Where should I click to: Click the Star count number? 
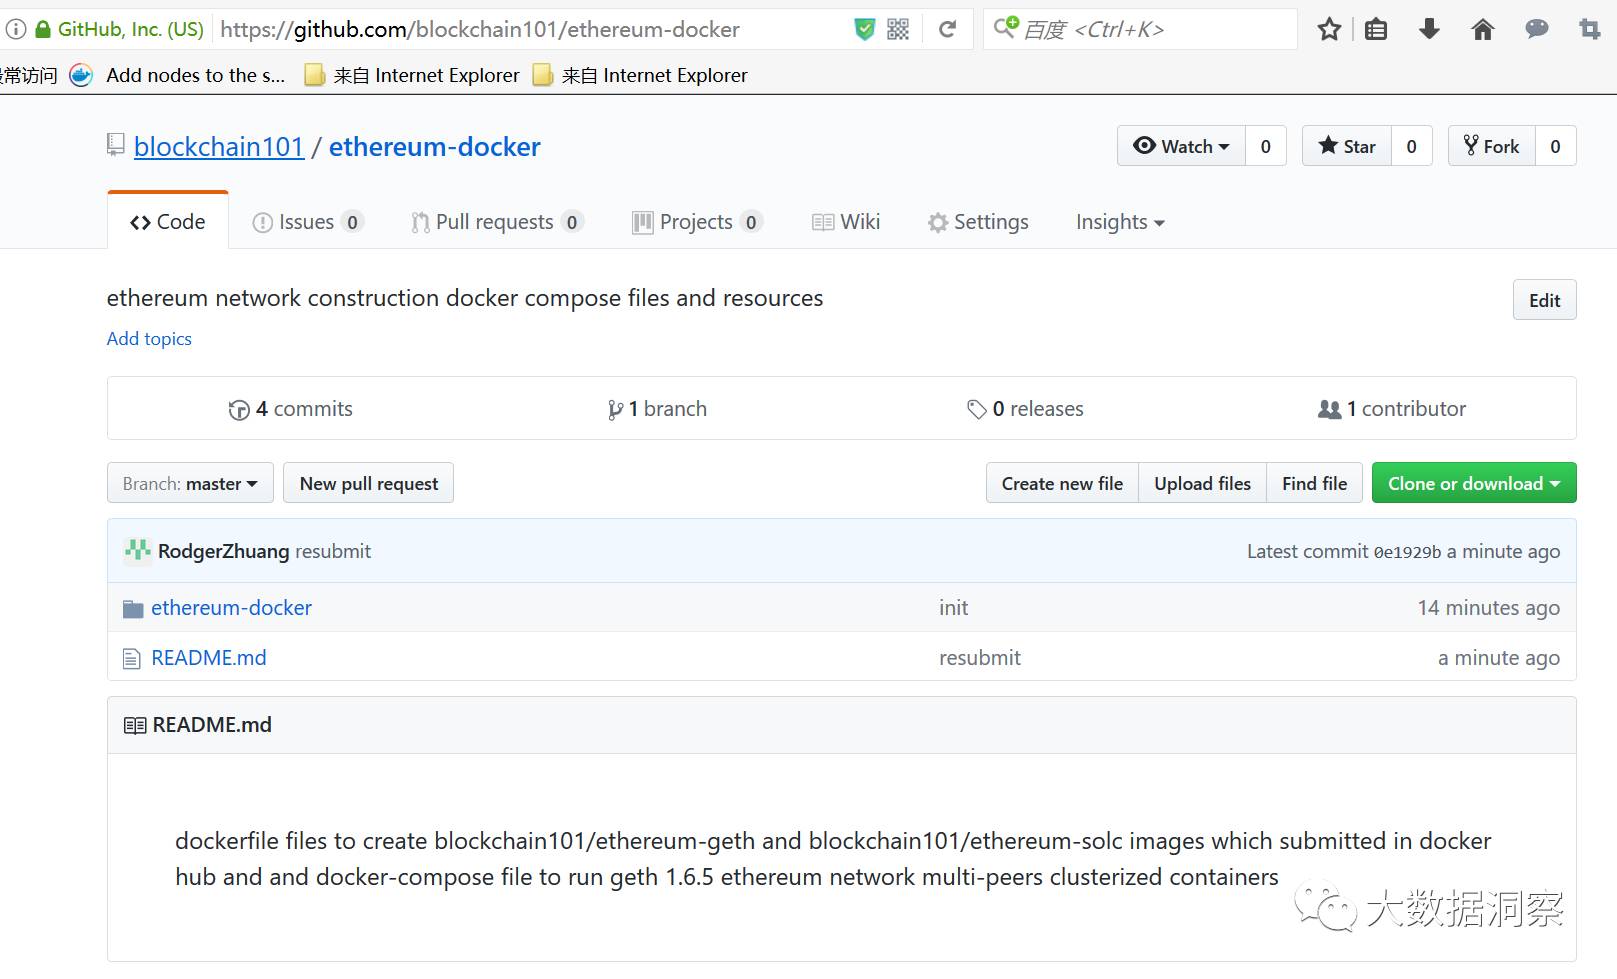(x=1412, y=146)
